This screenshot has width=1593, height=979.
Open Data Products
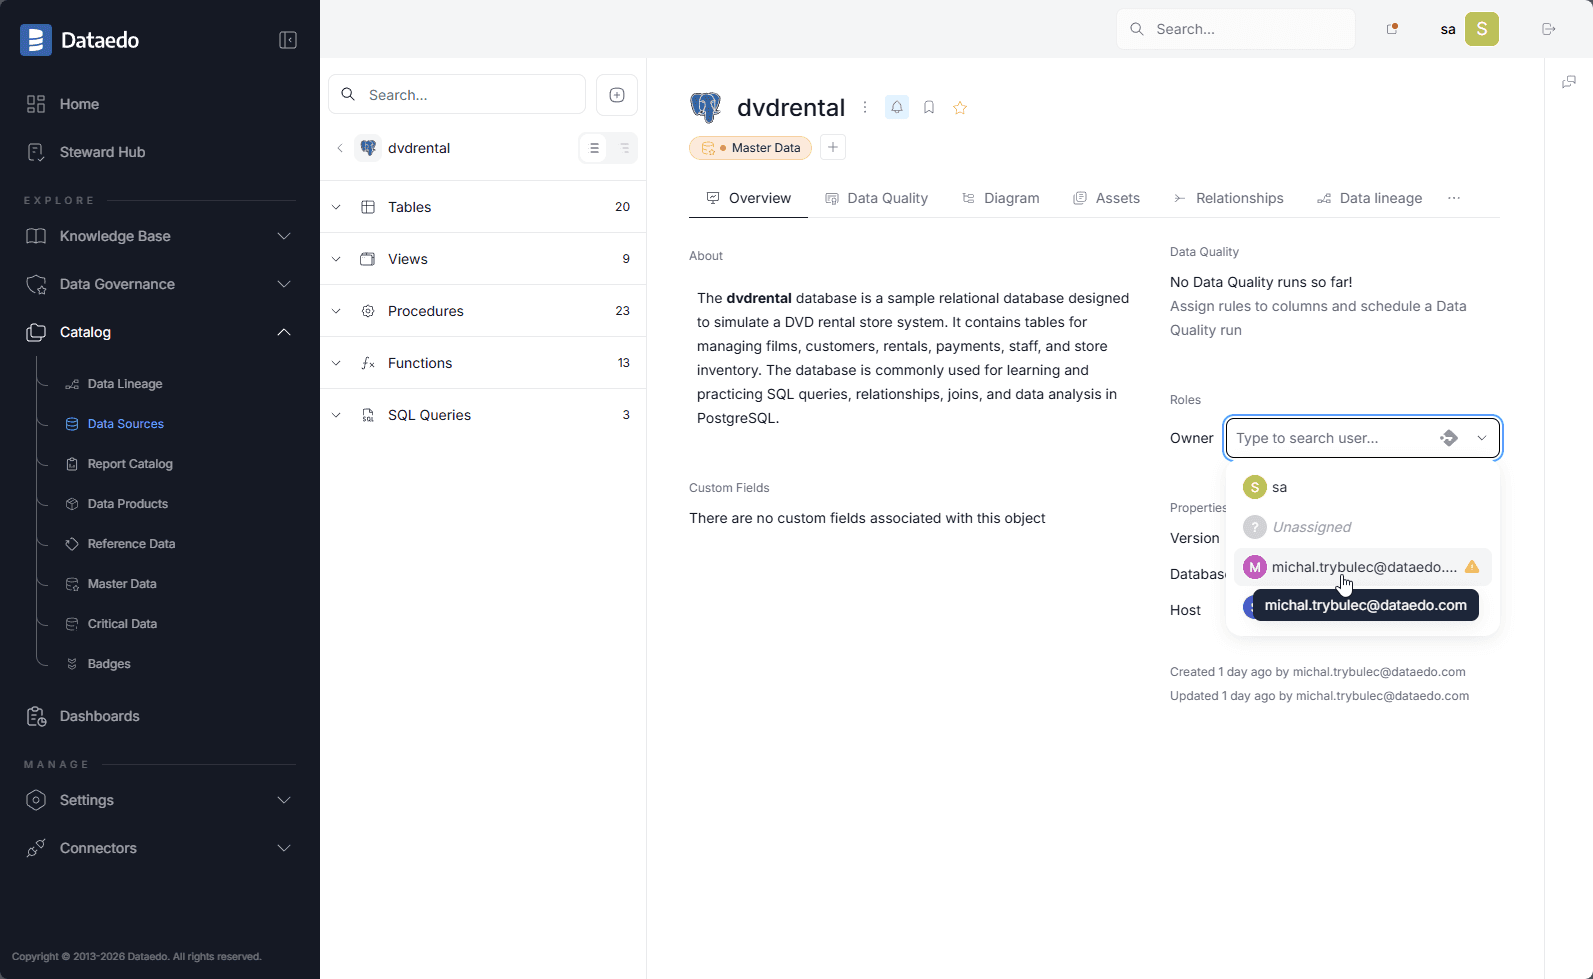pos(128,504)
